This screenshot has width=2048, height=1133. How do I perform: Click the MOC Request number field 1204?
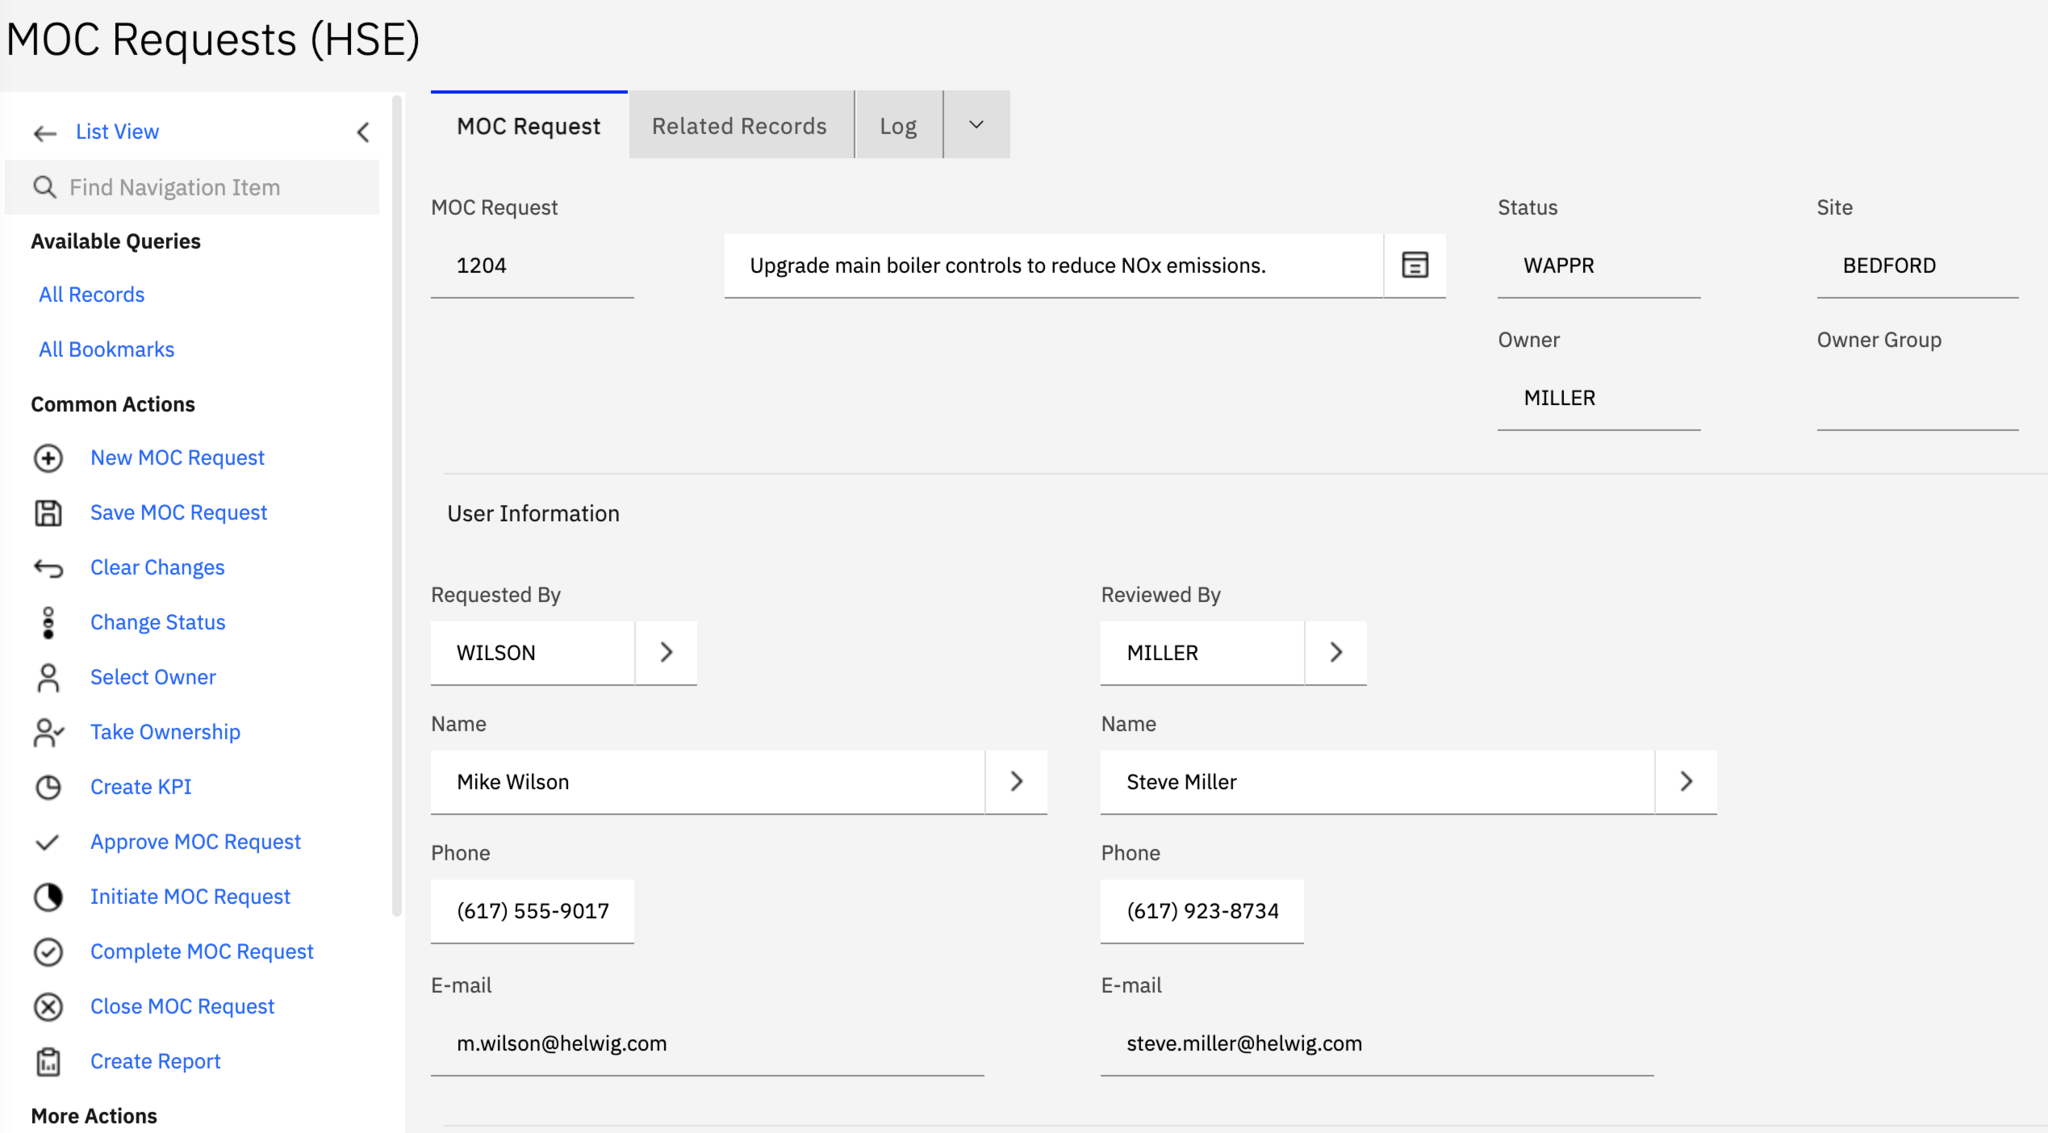532,265
